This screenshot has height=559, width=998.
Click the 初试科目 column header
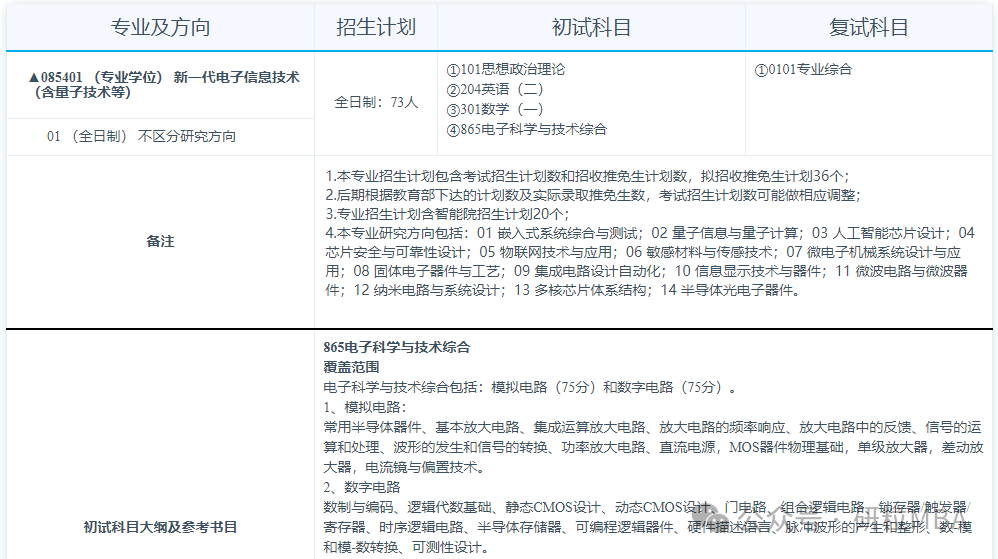[x=591, y=27]
